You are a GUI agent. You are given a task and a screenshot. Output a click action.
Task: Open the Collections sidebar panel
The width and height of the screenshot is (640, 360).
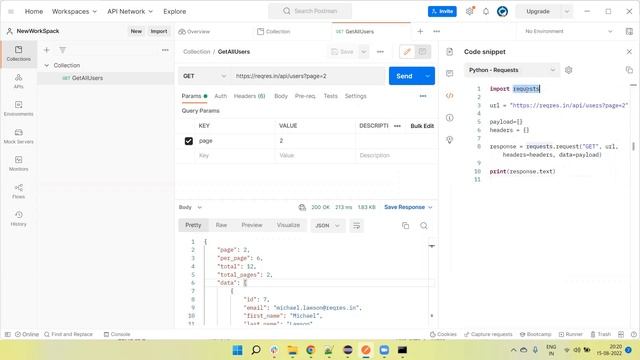pos(18,53)
